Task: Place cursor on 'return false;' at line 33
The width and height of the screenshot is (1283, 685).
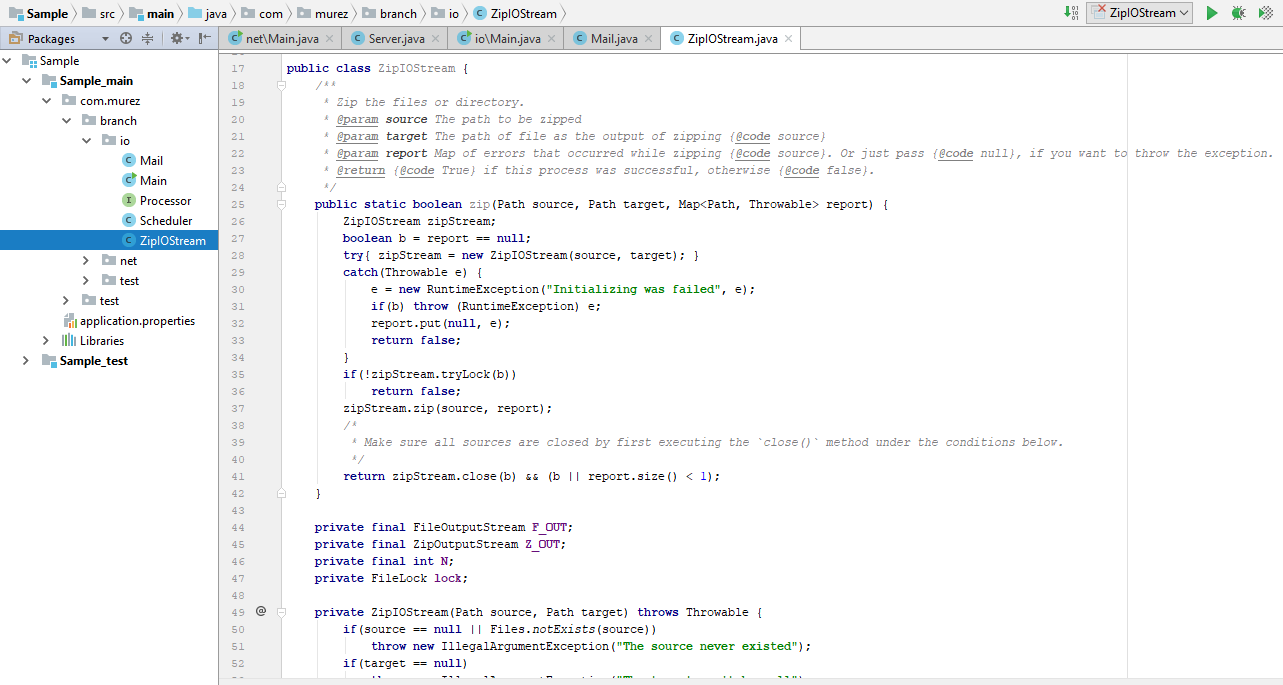Action: point(416,340)
